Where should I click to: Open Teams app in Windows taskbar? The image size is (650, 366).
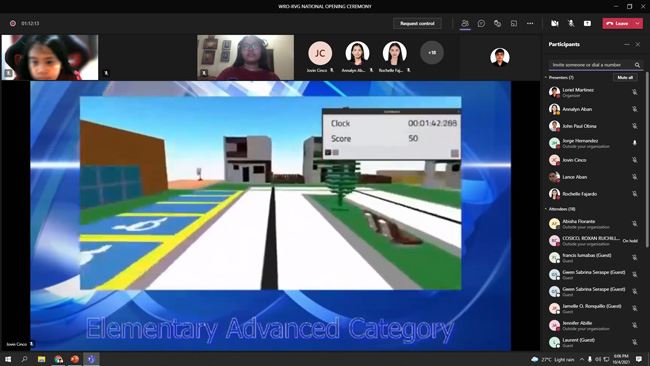click(91, 359)
